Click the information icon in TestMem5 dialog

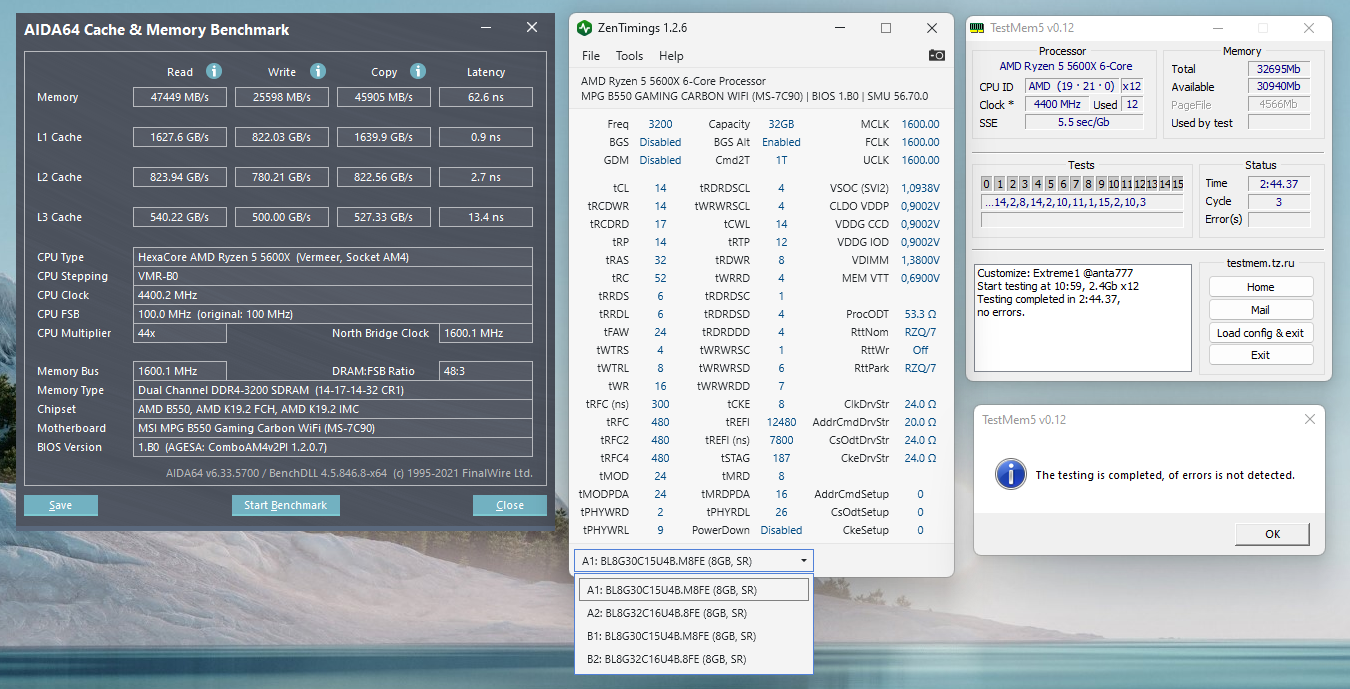[1010, 474]
